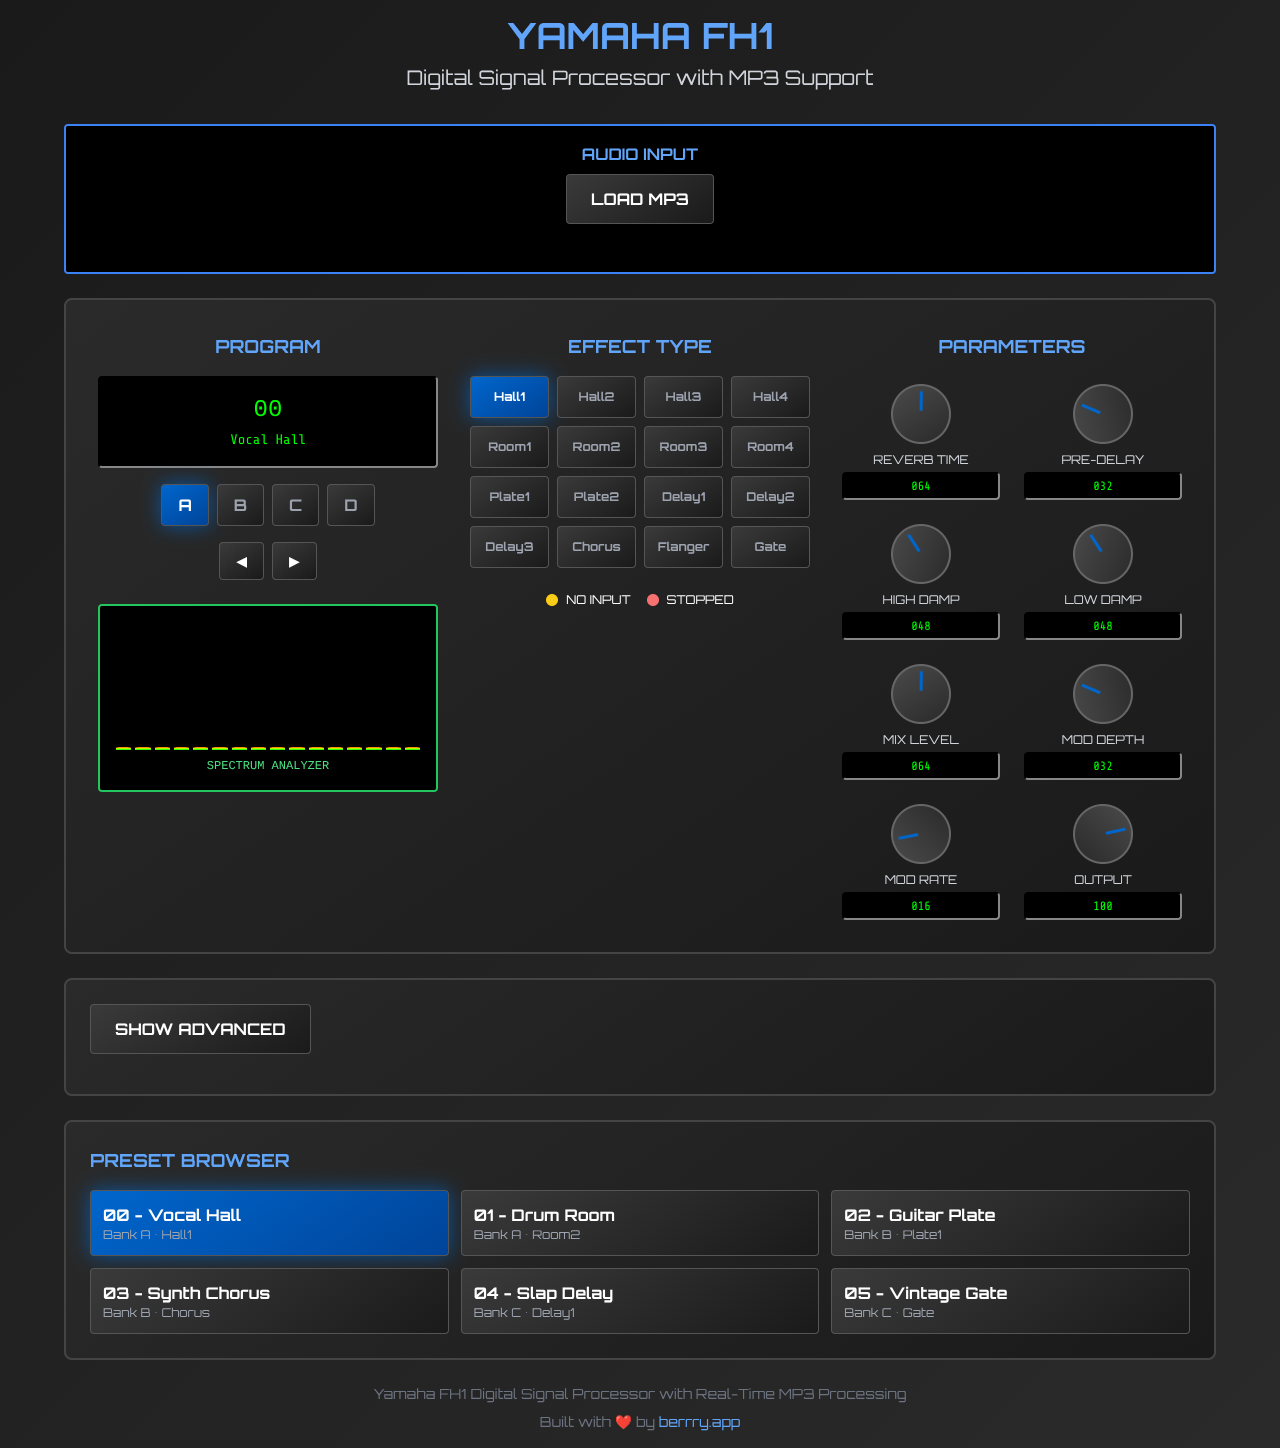Select bank B
This screenshot has height=1448, width=1280.
[x=240, y=505]
